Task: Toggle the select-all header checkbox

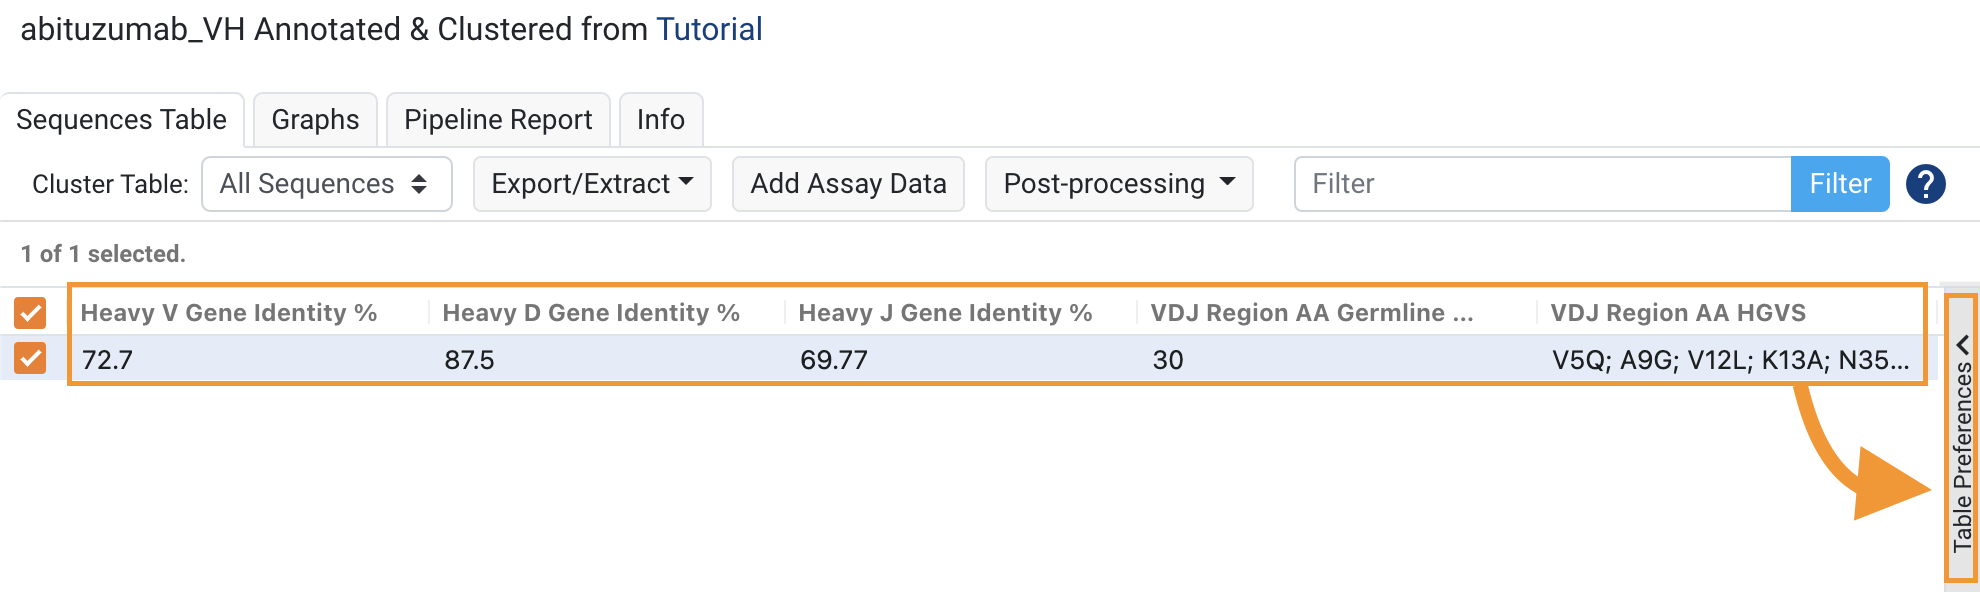Action: 30,313
